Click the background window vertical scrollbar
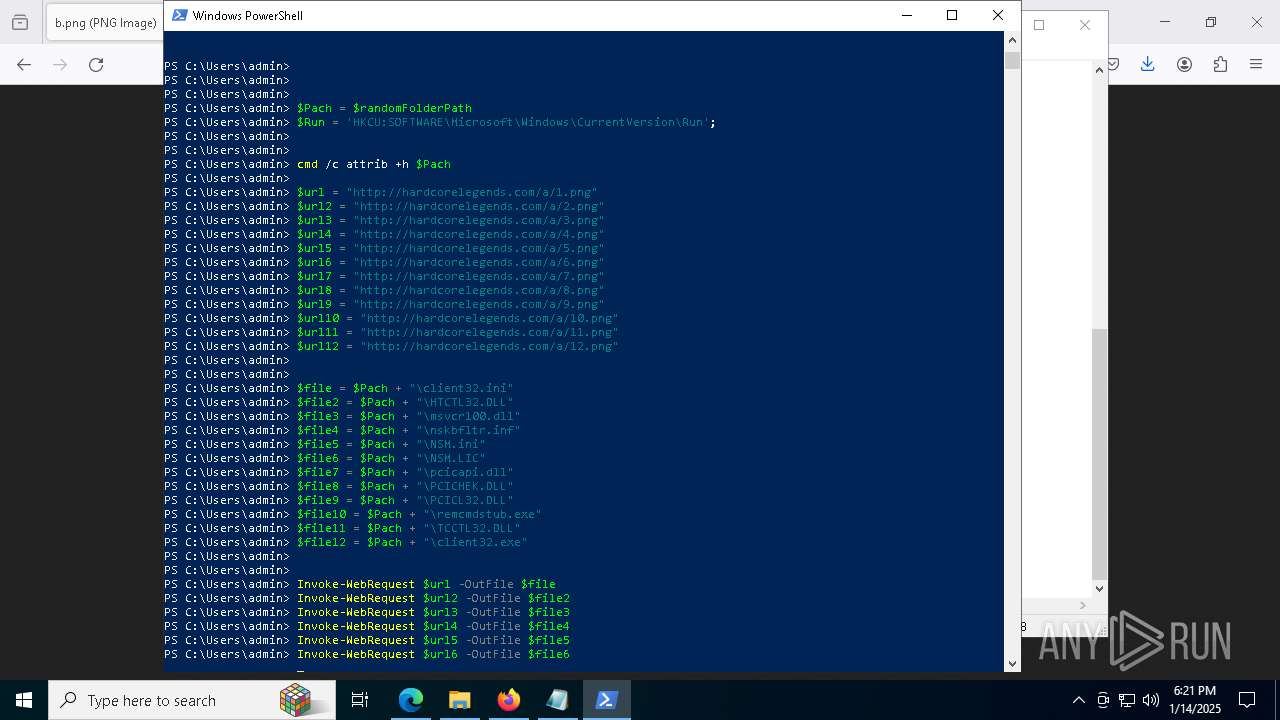The width and height of the screenshot is (1280, 720). tap(1100, 453)
